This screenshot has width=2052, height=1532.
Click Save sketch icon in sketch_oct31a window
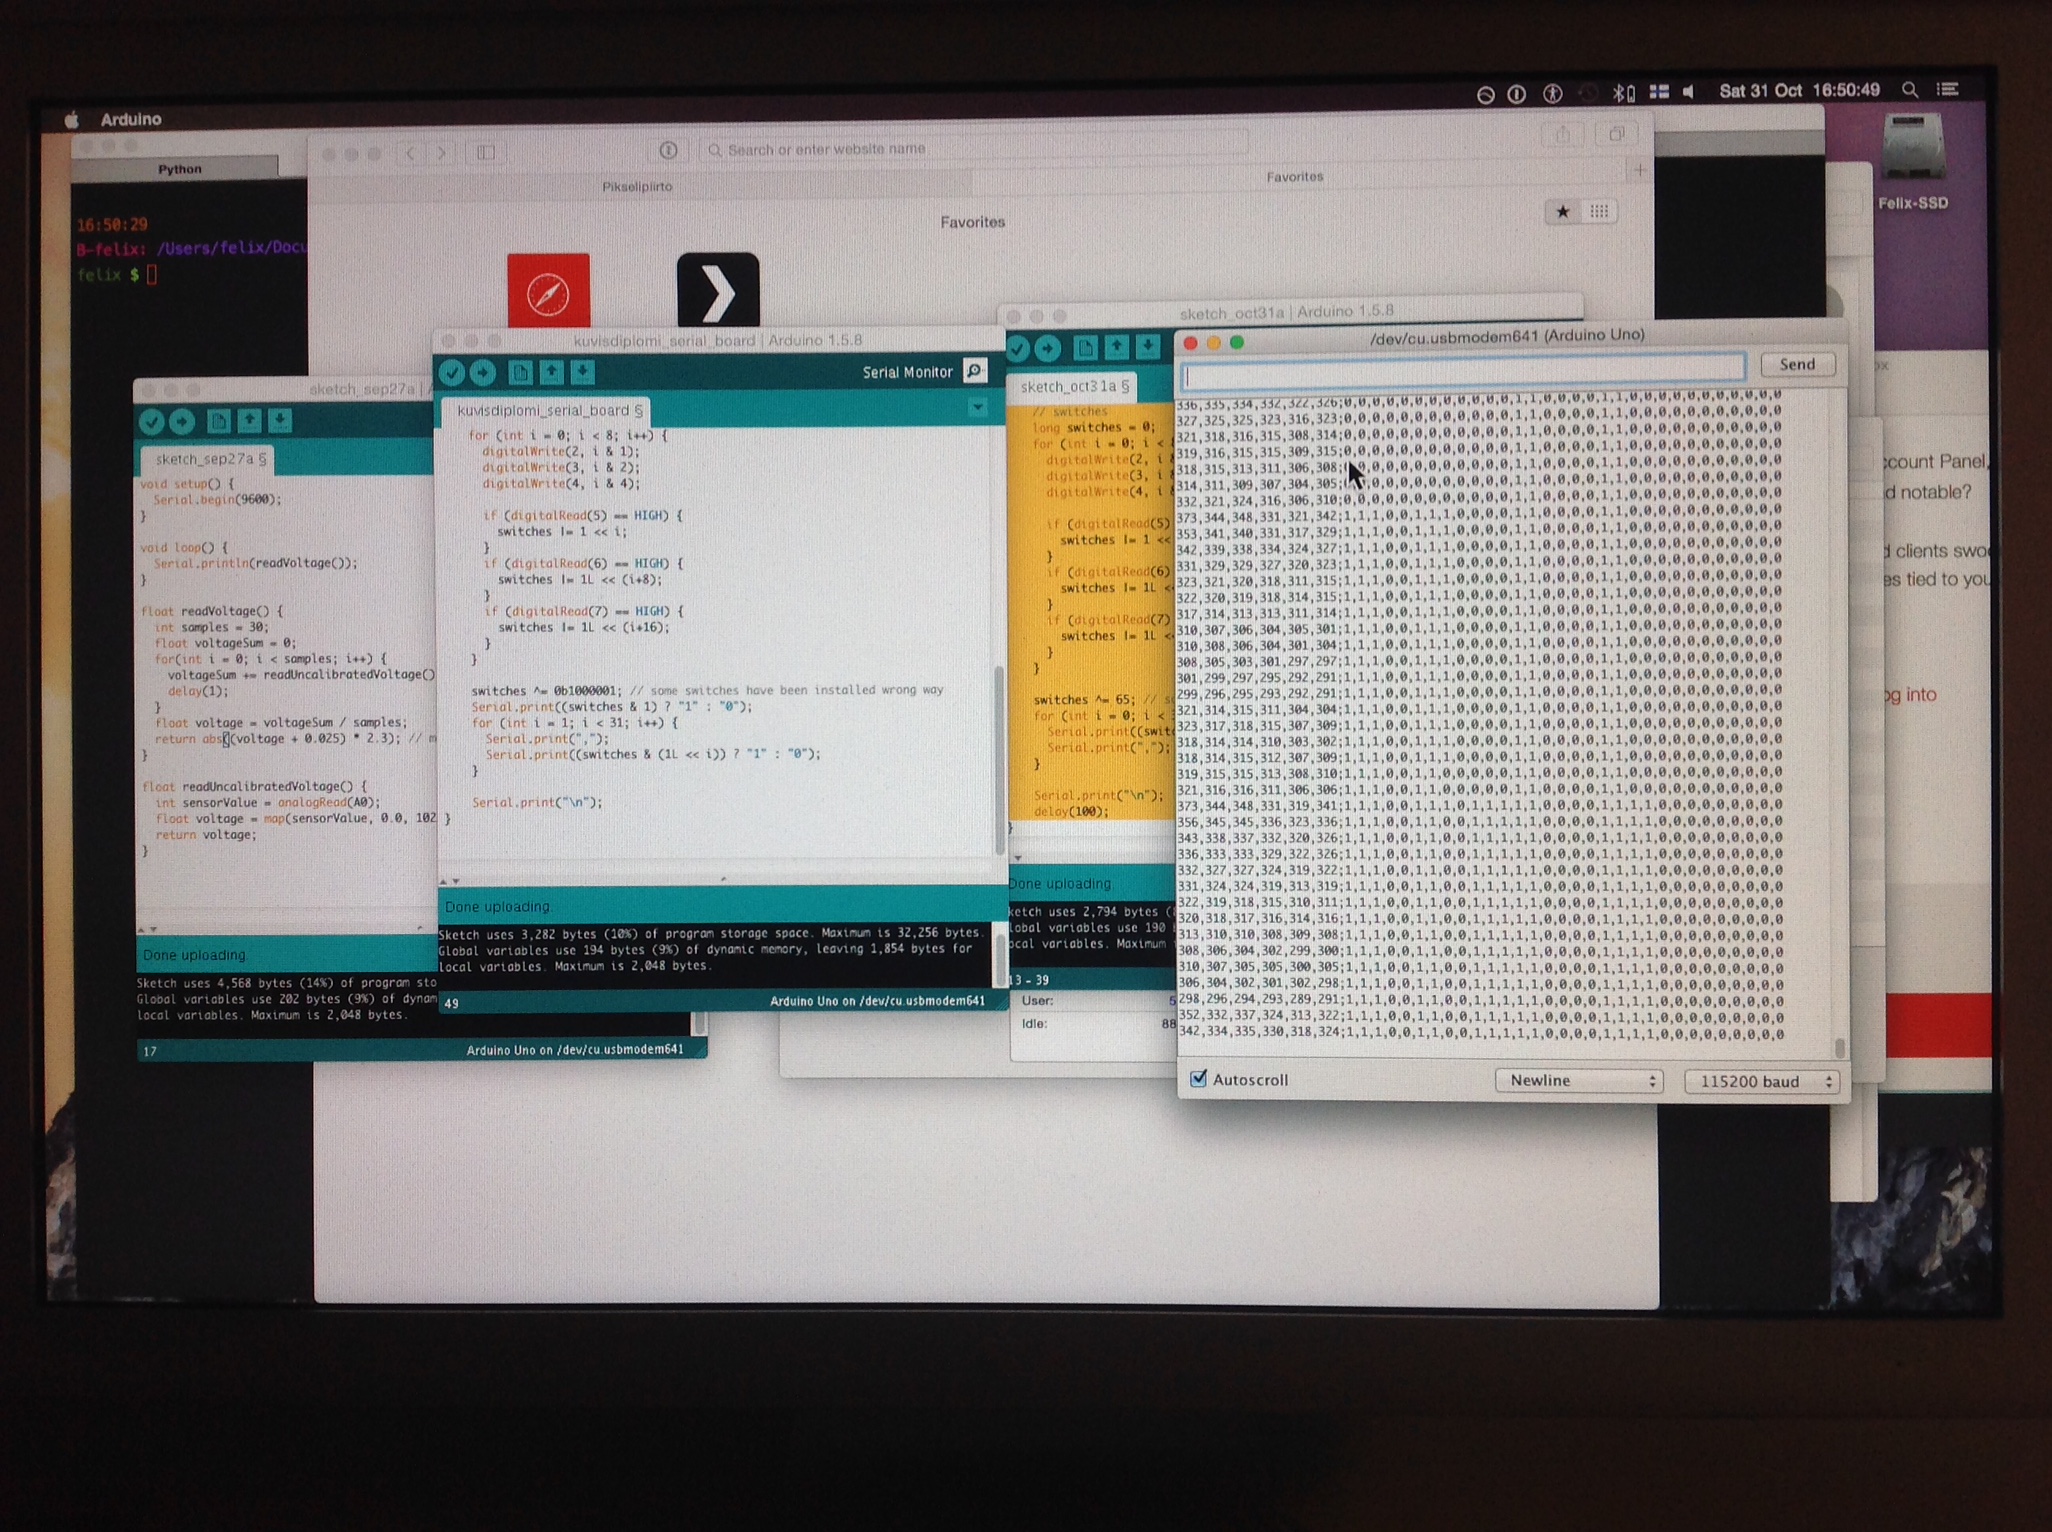(x=1147, y=346)
